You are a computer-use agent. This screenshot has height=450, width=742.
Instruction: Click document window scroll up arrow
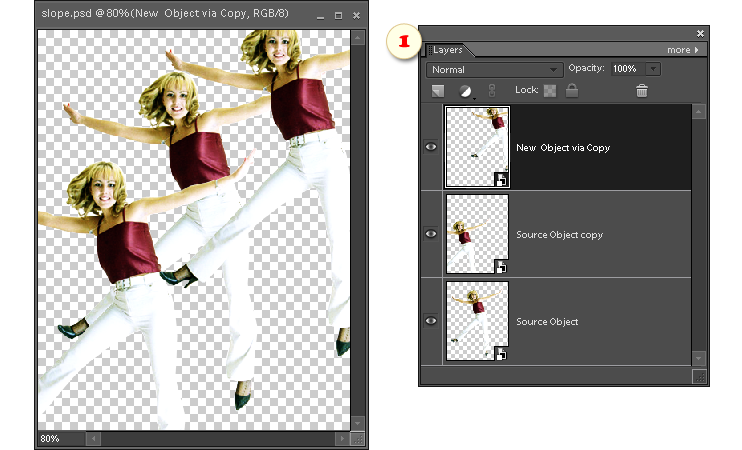358,37
